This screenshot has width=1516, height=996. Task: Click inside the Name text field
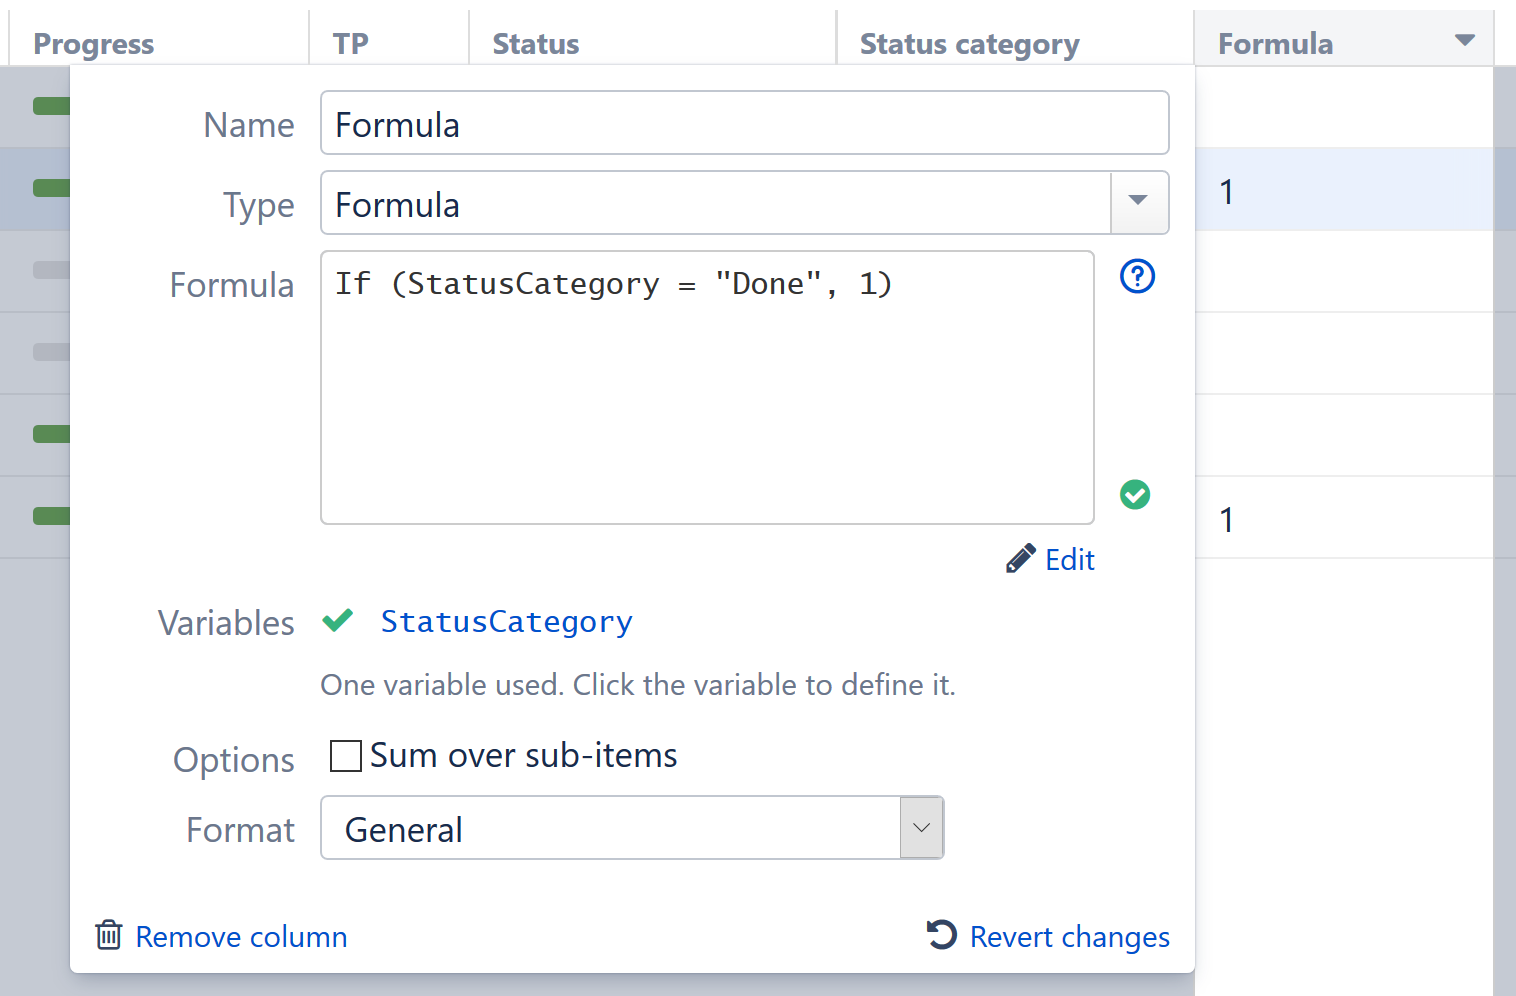pos(744,123)
